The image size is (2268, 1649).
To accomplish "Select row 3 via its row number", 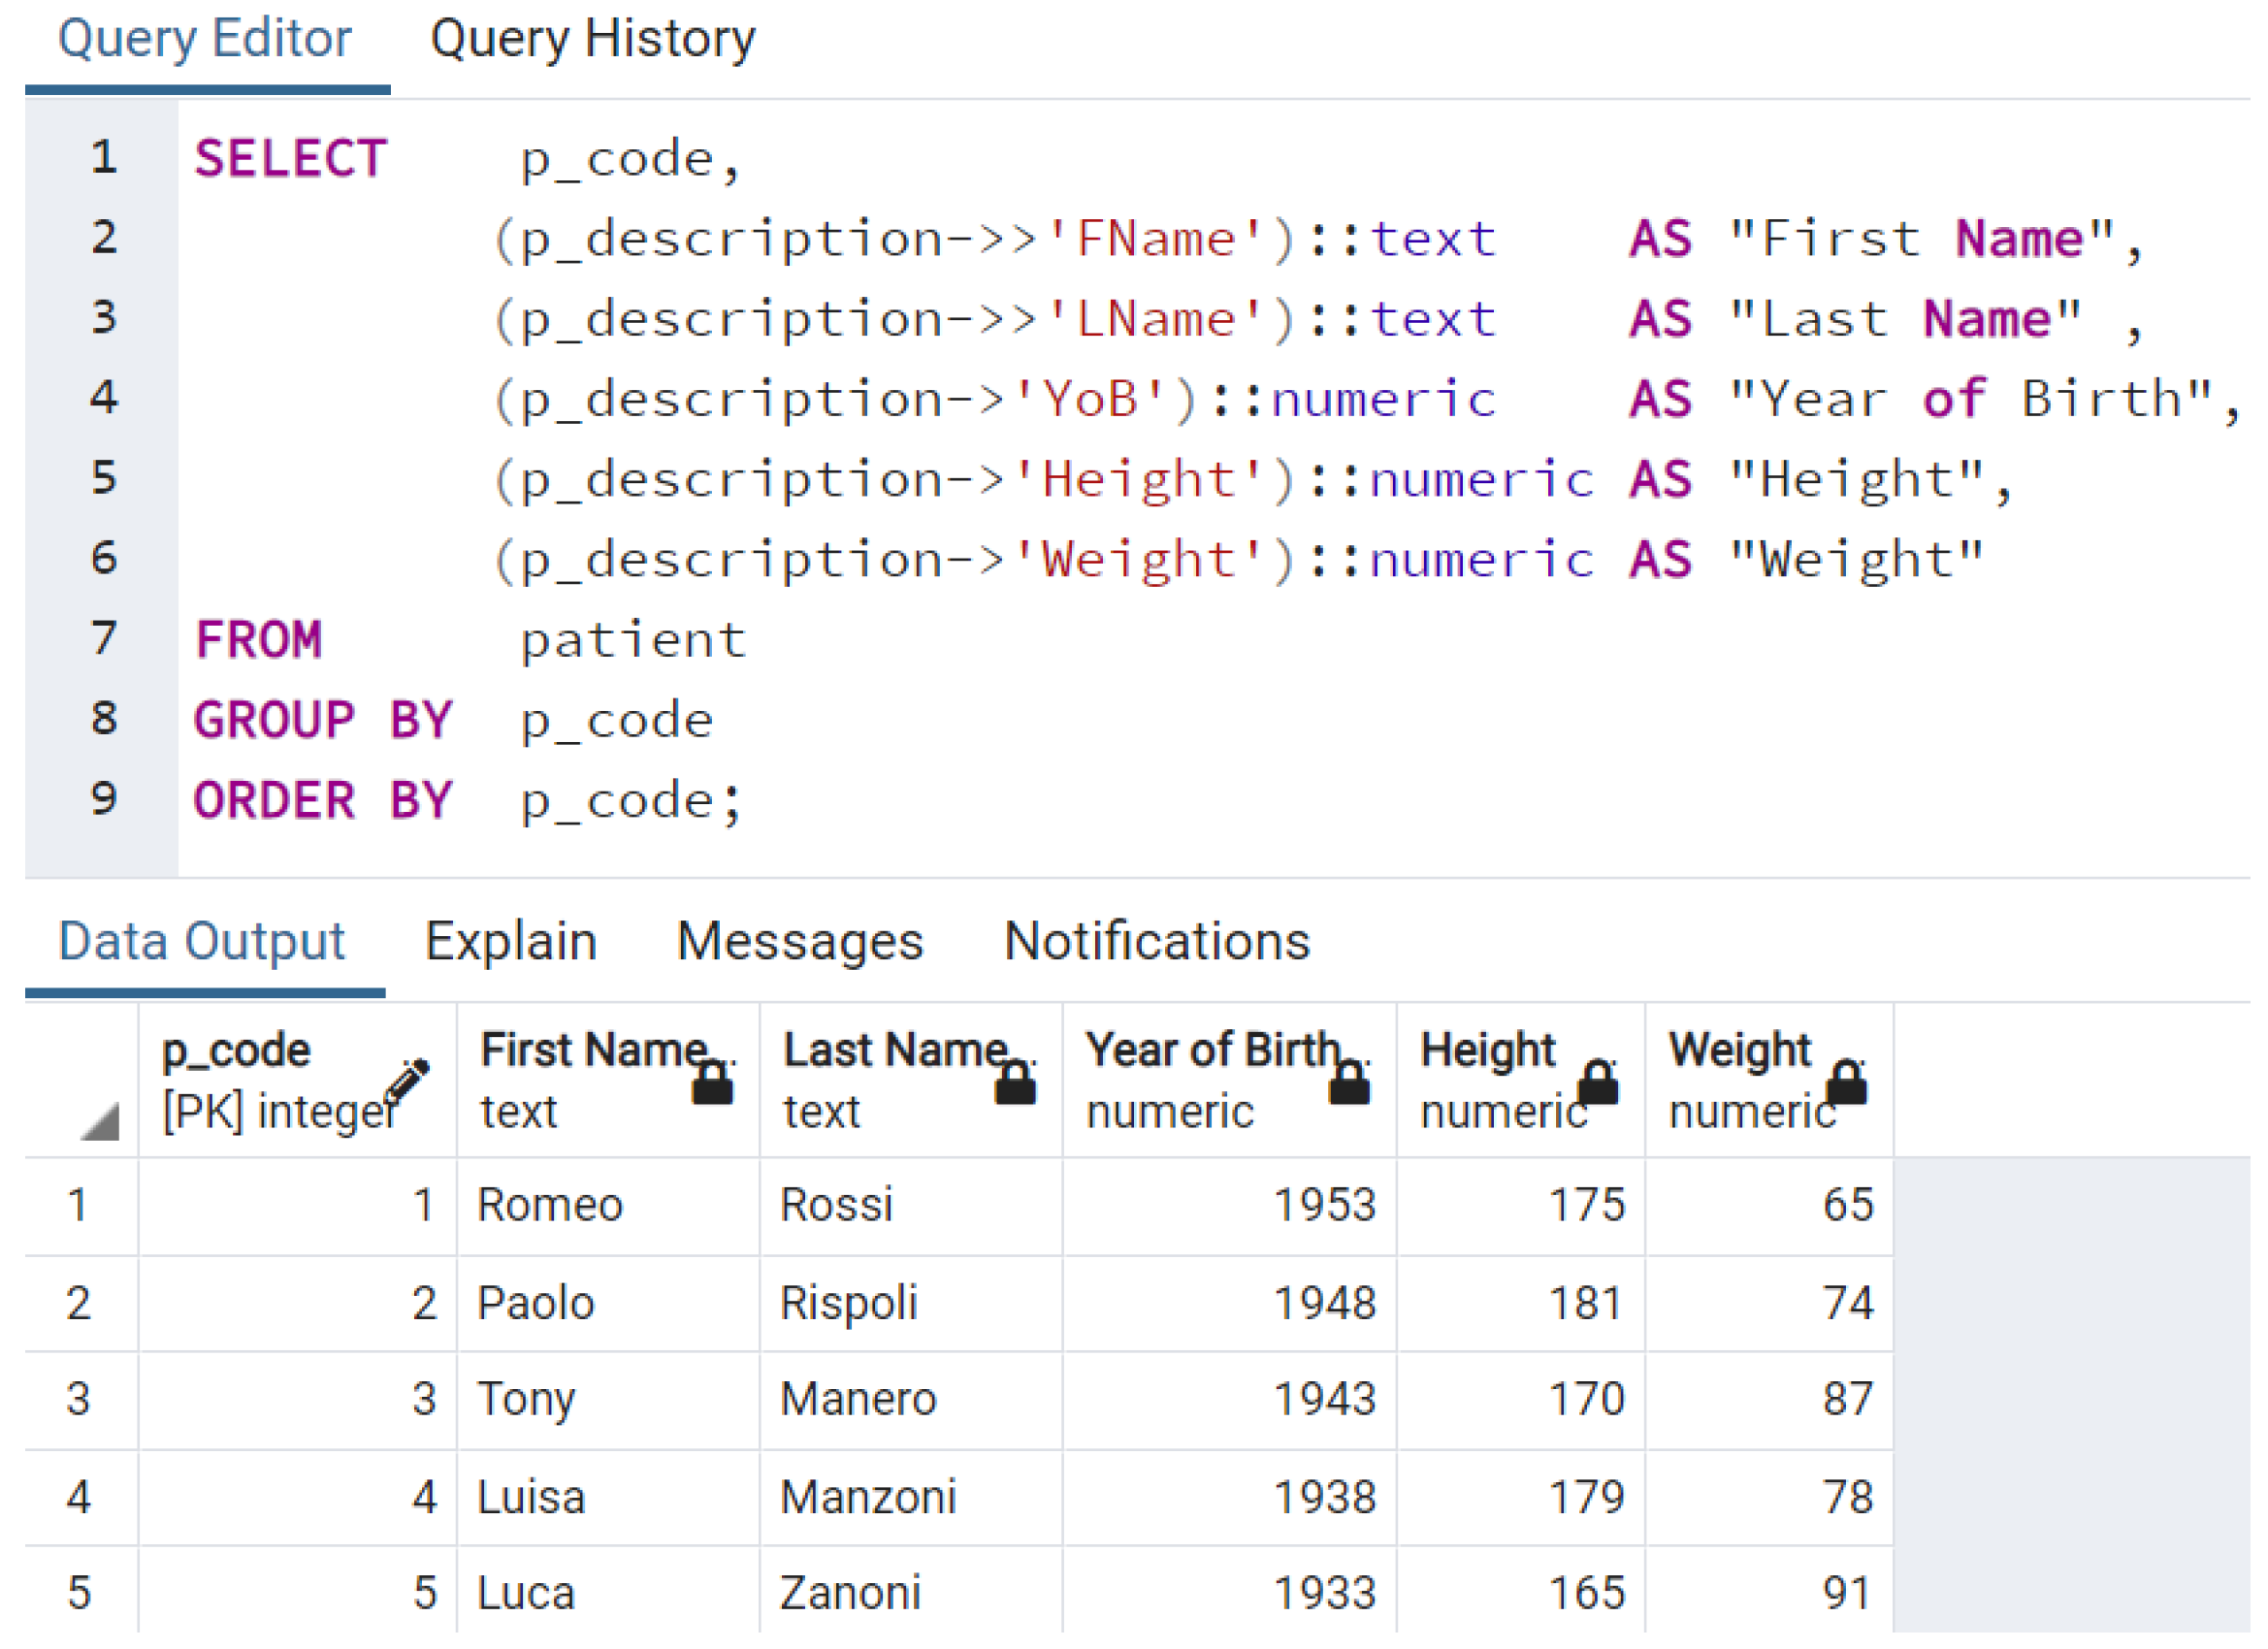I will (81, 1400).
